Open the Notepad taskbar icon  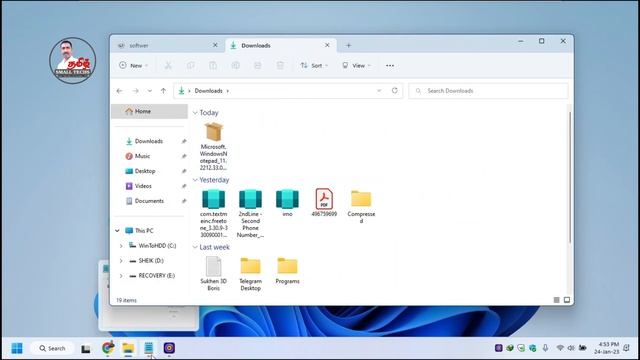(x=149, y=348)
